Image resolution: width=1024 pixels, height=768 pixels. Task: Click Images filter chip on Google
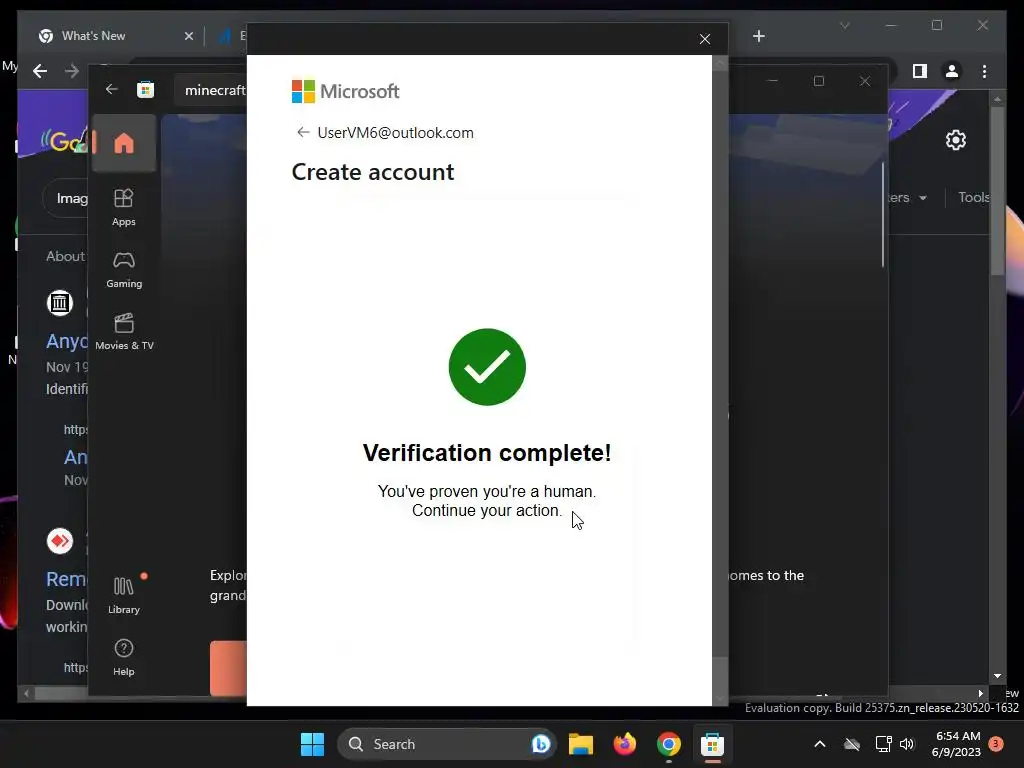point(66,199)
